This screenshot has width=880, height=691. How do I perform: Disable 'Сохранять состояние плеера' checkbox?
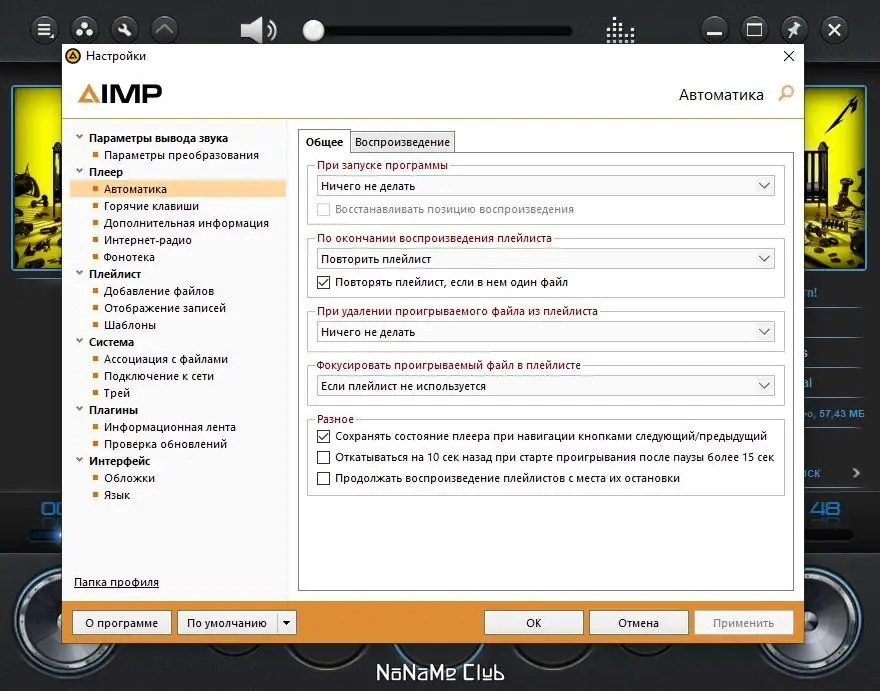[x=324, y=436]
